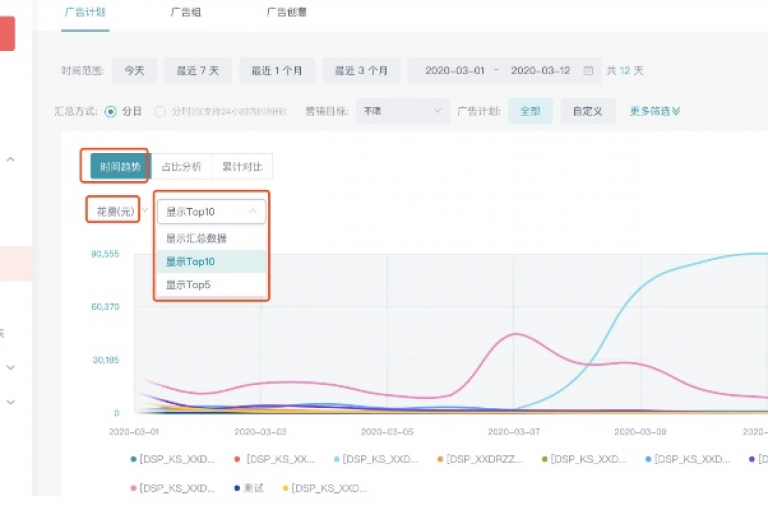This screenshot has height=510, width=768.
Task: Choose 显示汇总数据 from the list
Action: coord(211,239)
